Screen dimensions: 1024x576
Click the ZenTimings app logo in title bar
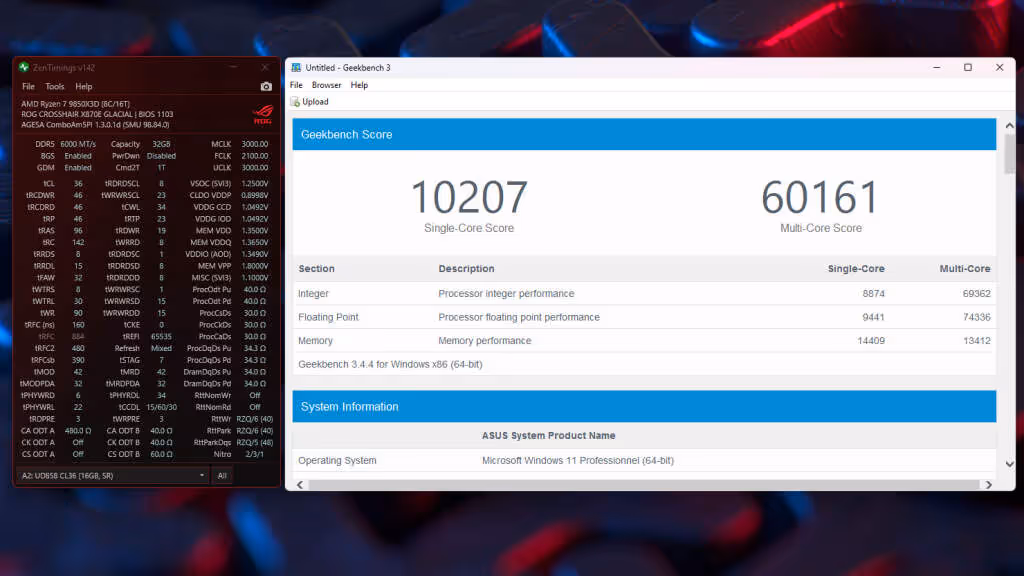(24, 67)
